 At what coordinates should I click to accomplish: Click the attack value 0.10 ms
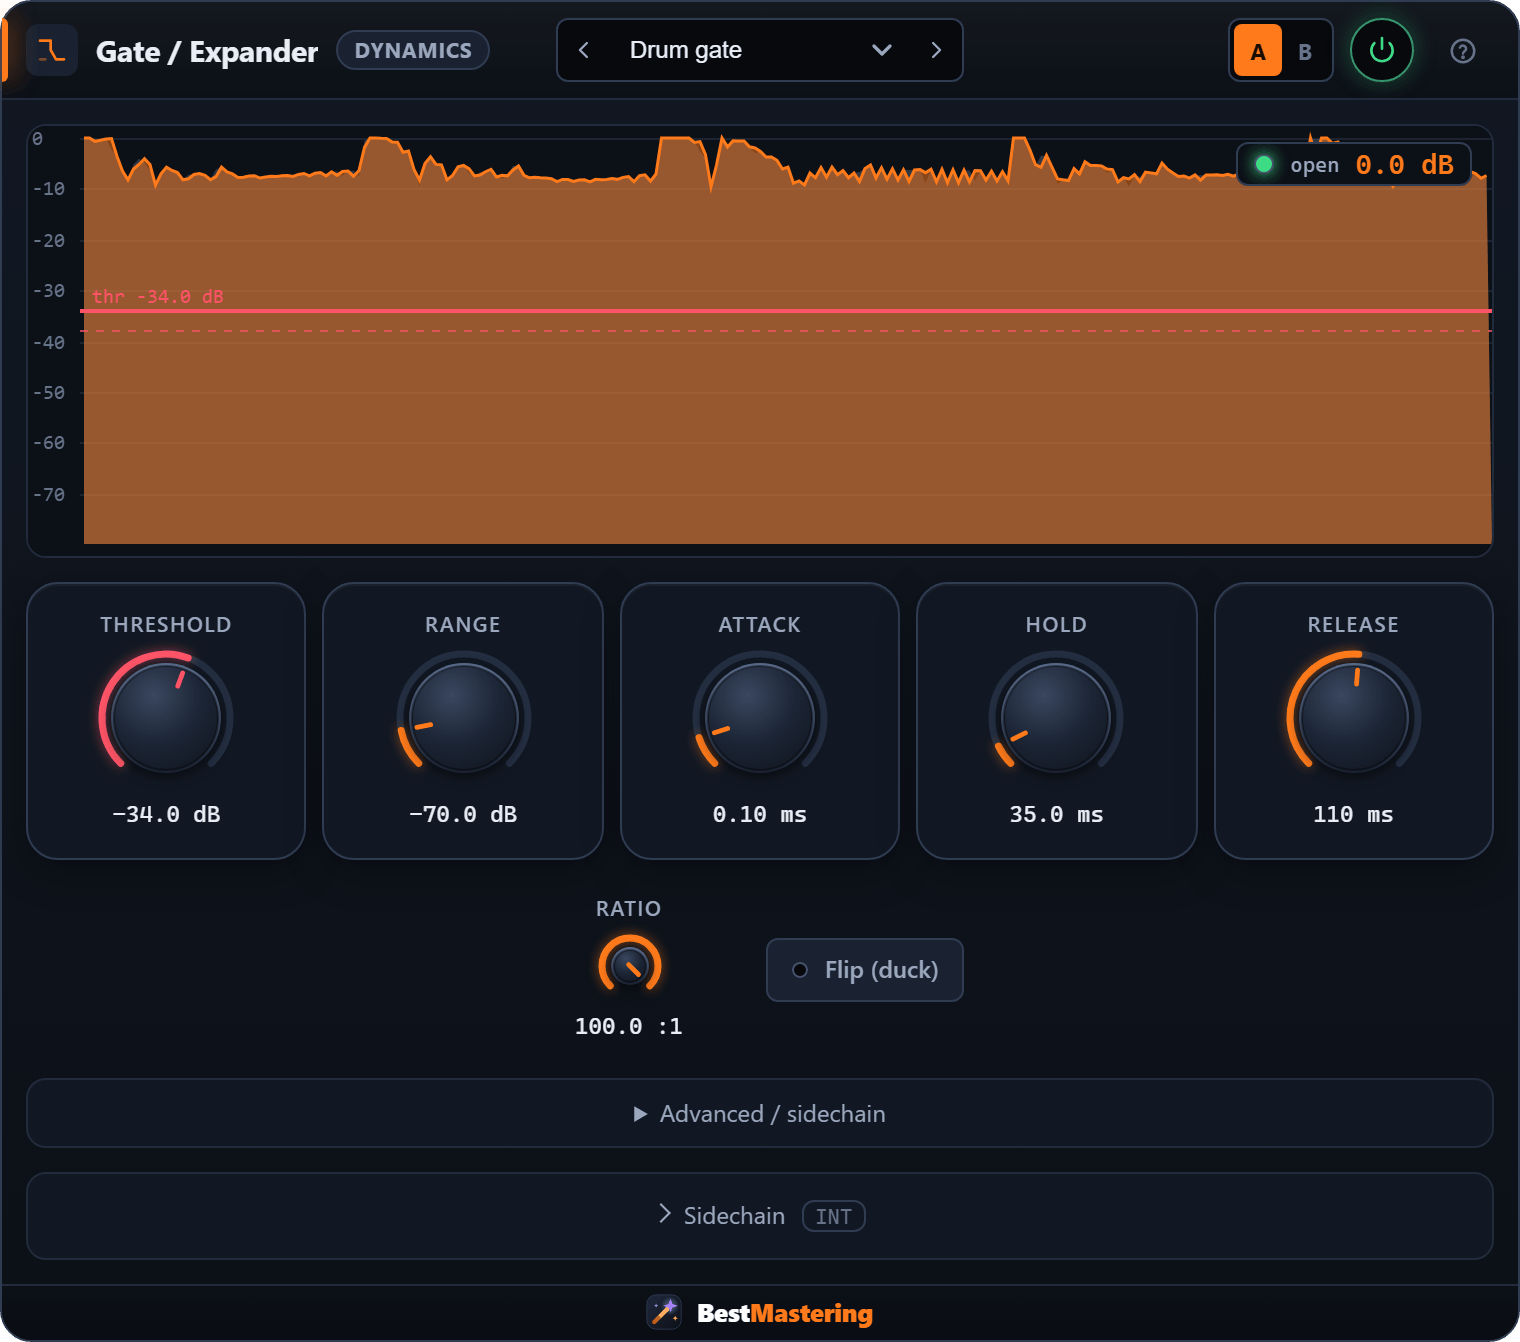point(760,814)
